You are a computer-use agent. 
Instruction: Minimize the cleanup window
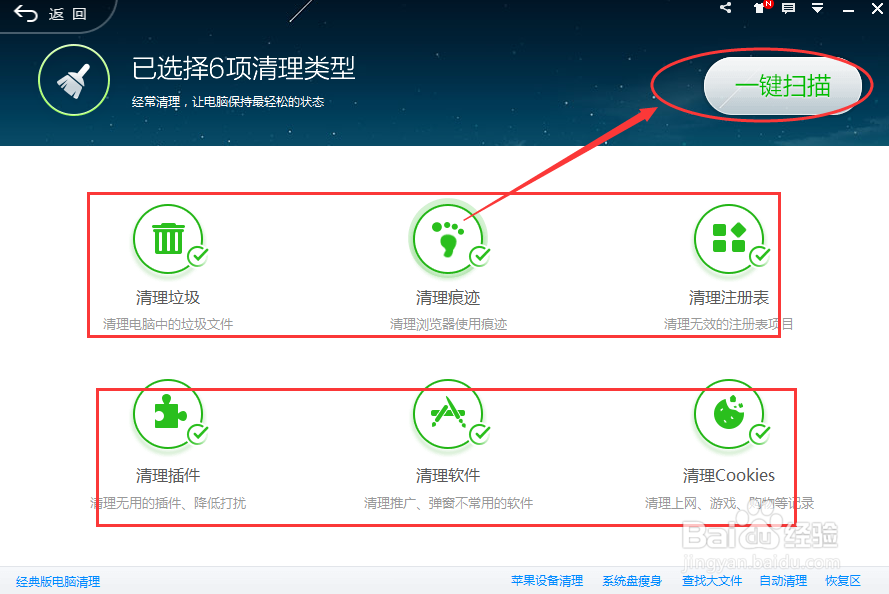(x=848, y=10)
